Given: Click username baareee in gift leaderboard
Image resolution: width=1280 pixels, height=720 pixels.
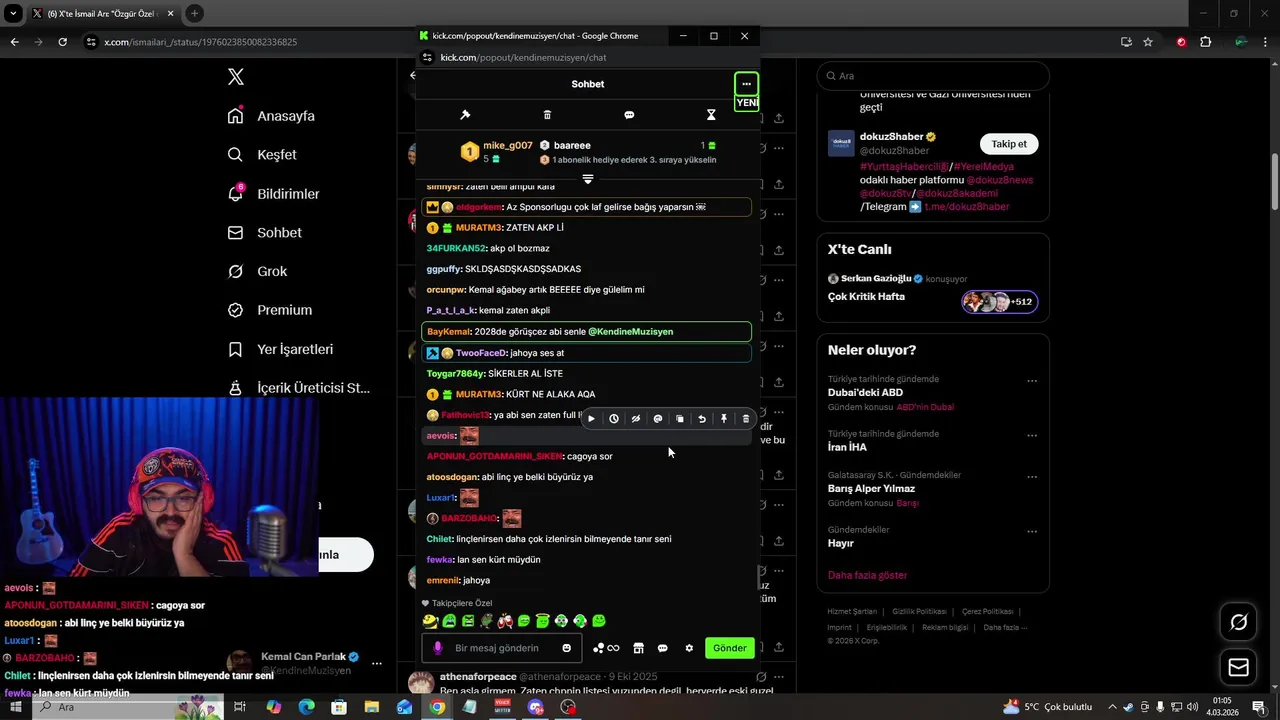Looking at the screenshot, I should pyautogui.click(x=572, y=145).
